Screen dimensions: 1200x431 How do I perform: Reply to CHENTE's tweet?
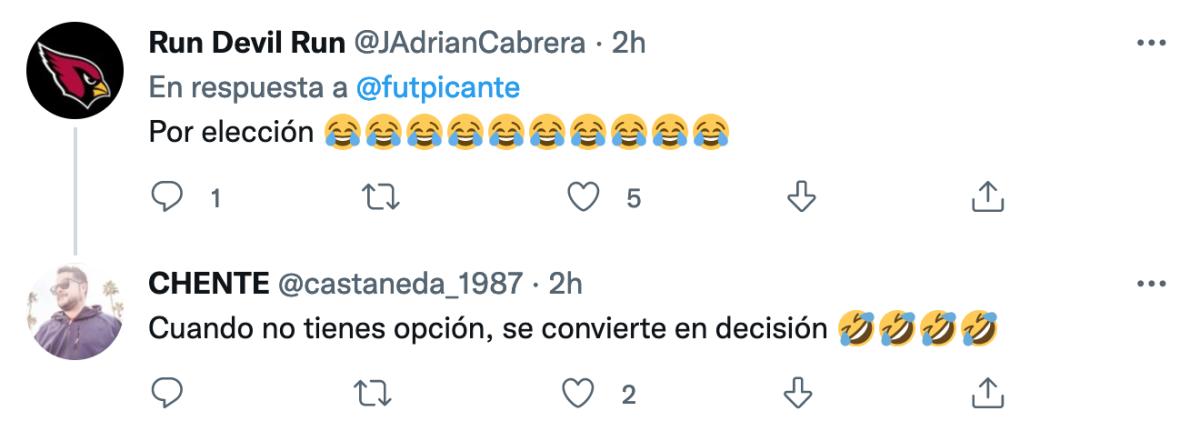[164, 394]
